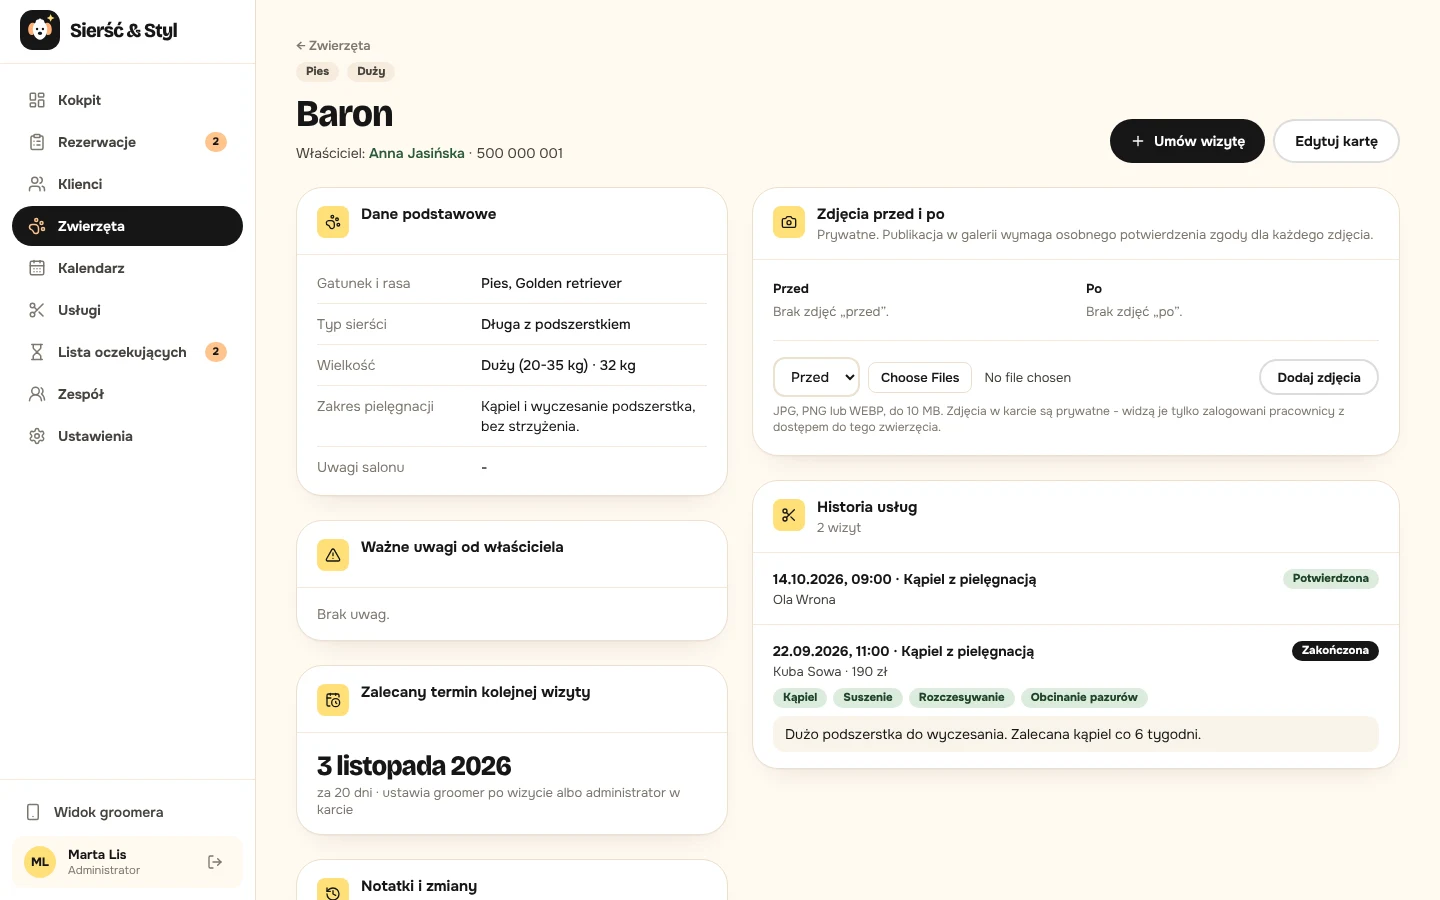Click the Klienci people icon
Viewport: 1440px width, 900px height.
[x=37, y=184]
